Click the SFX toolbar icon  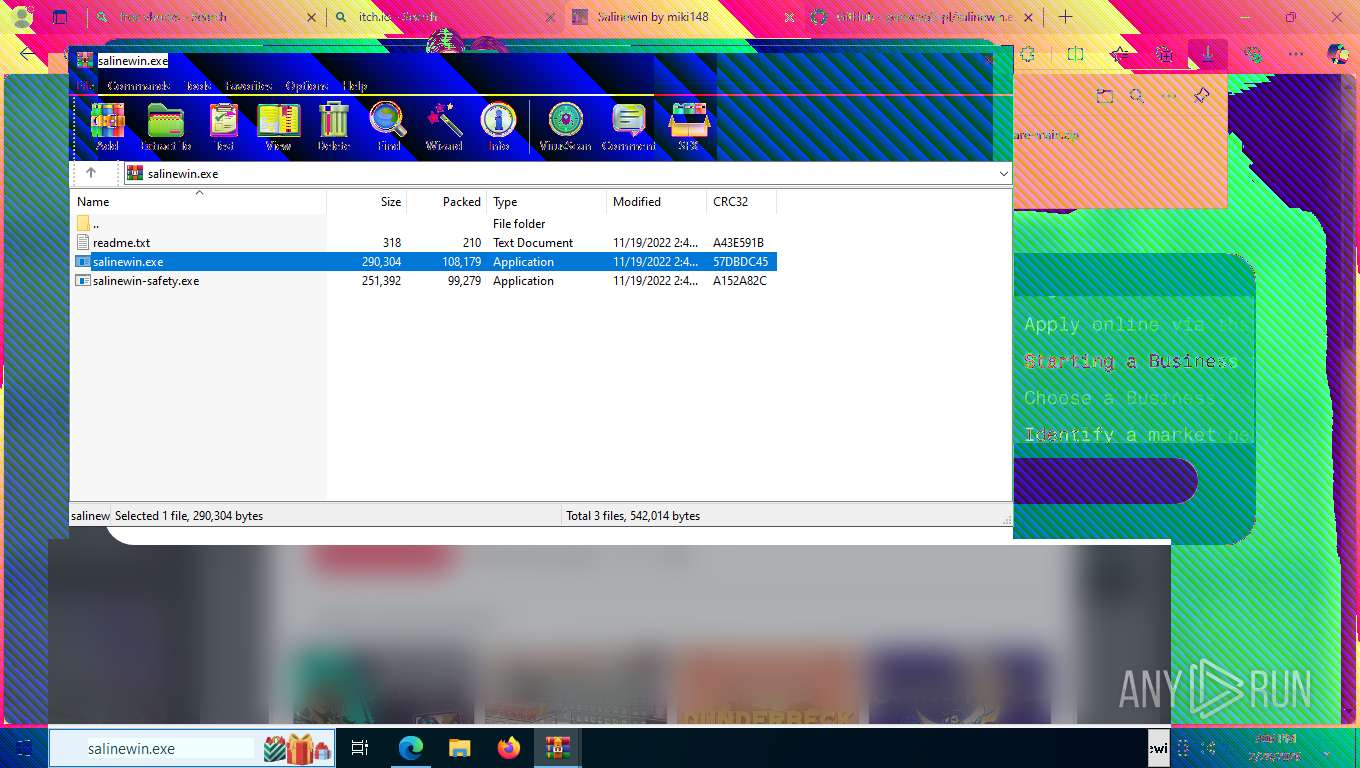tap(688, 127)
